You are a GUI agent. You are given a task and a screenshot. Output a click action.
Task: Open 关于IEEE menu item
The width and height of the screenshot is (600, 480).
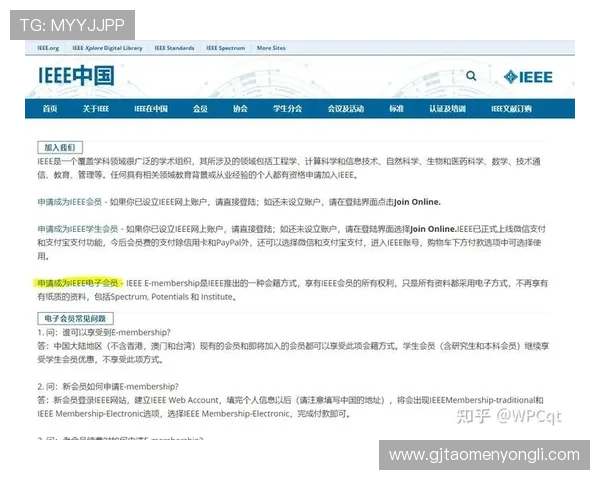pos(96,109)
